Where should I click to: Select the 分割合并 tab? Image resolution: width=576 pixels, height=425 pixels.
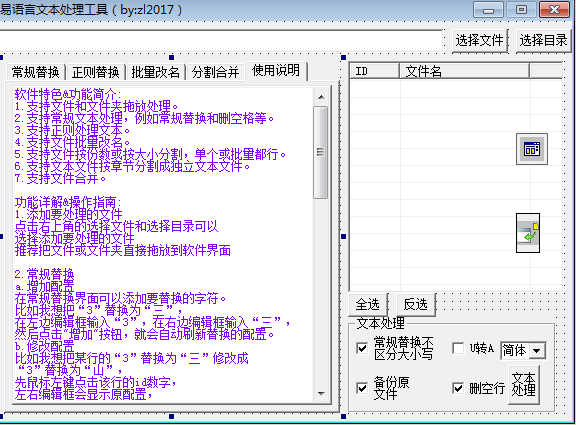[215, 72]
